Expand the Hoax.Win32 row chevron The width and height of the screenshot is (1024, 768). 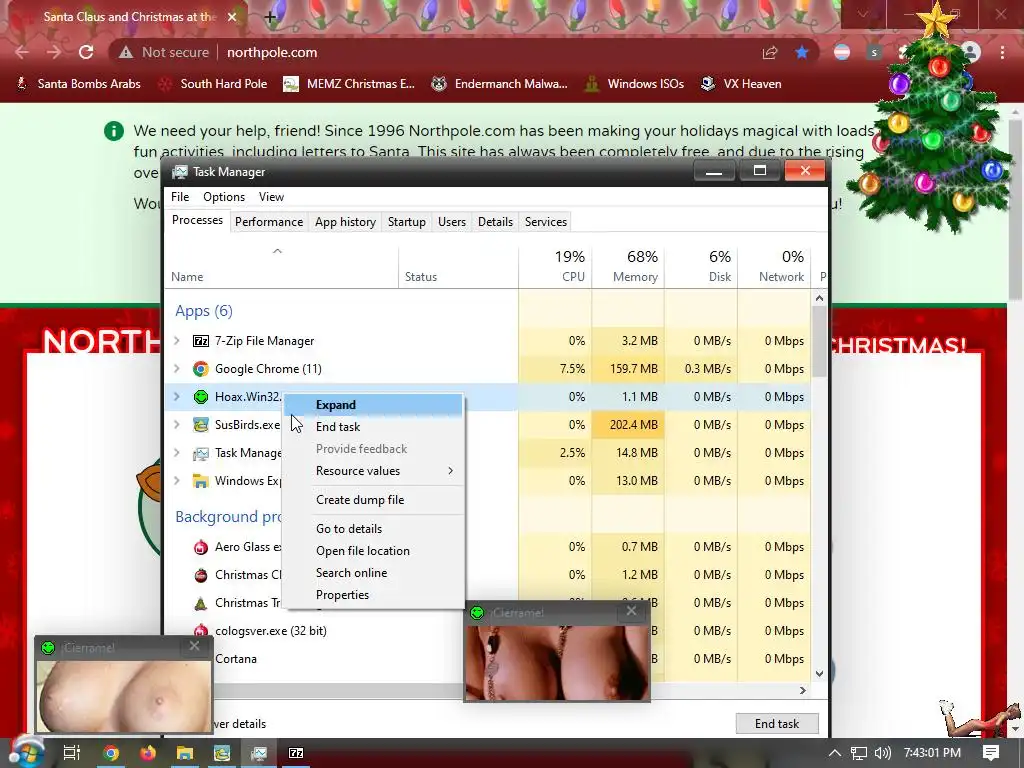tap(176, 396)
